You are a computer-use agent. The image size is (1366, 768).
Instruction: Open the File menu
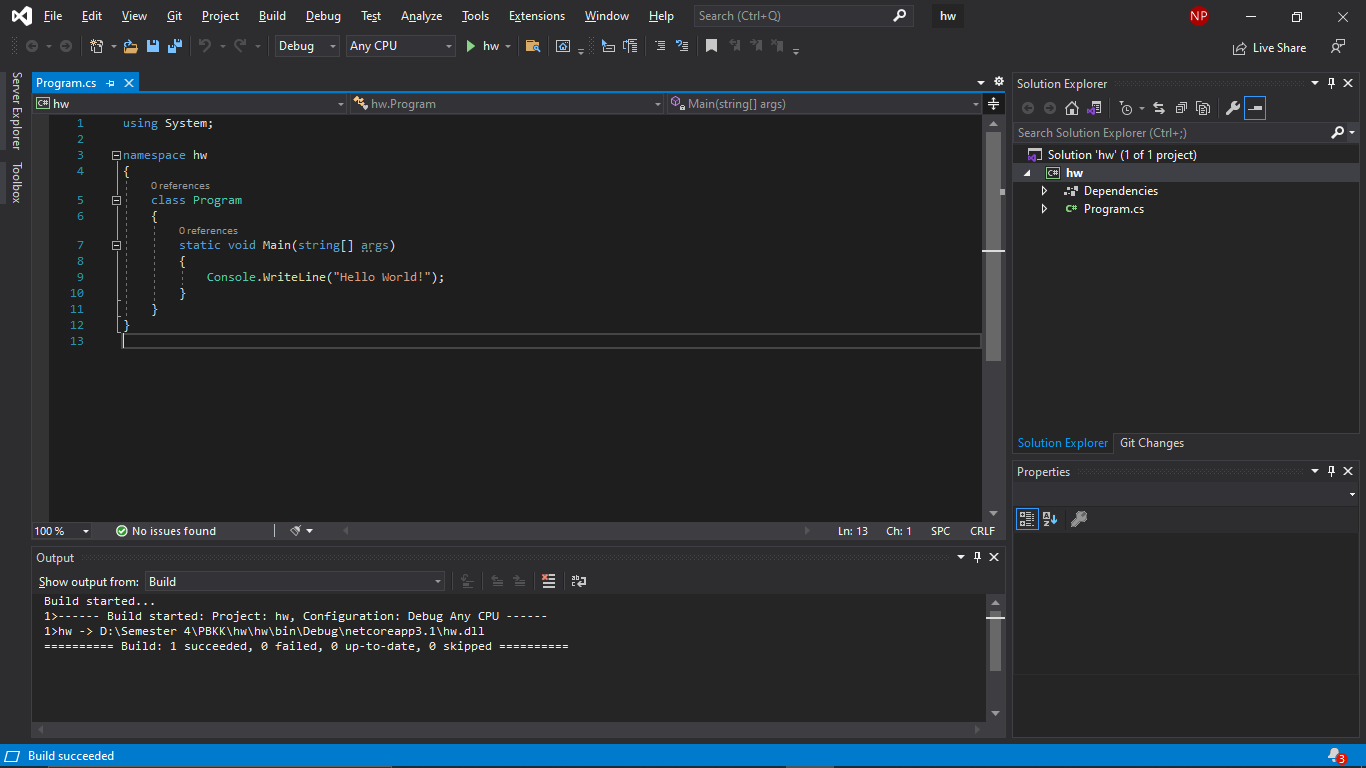point(53,16)
